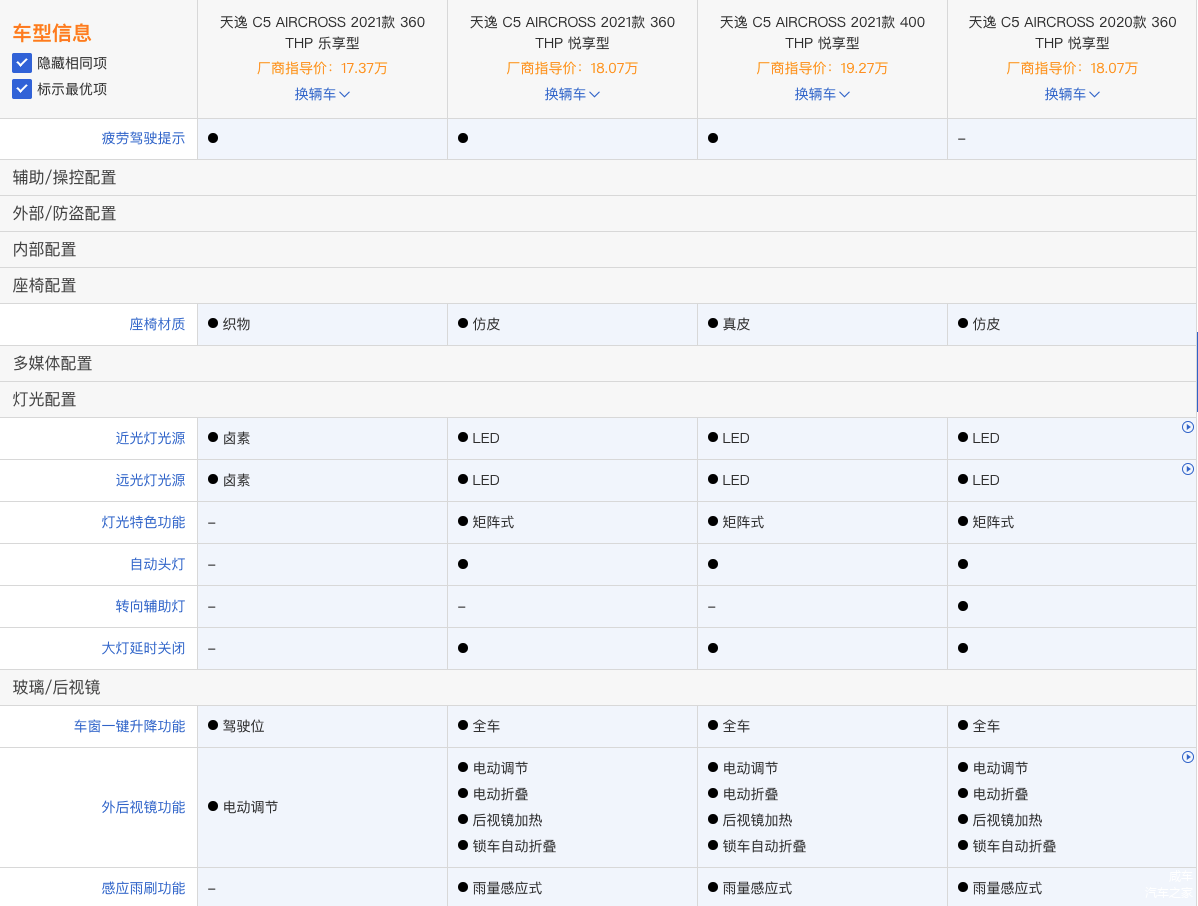
Task: Expand the 外部/防盗配置 section
Action: 598,213
